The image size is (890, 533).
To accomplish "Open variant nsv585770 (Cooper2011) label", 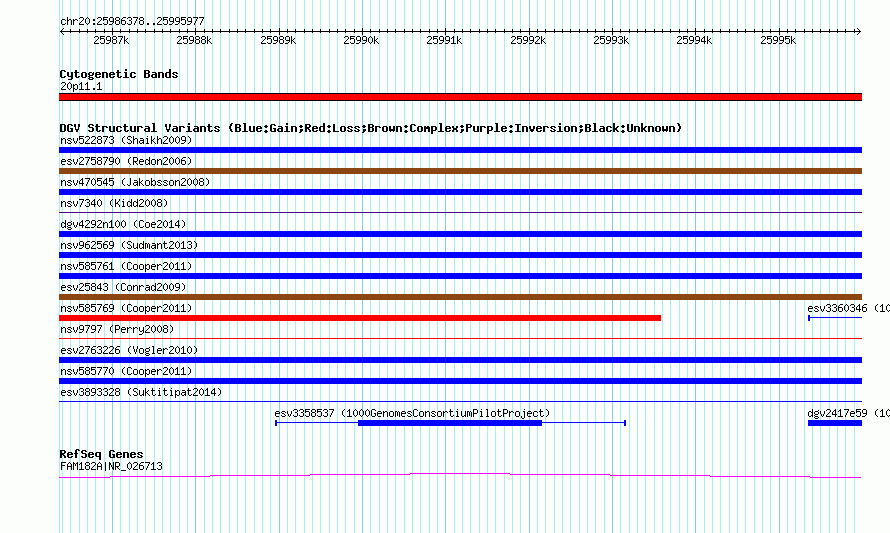I will pos(126,371).
